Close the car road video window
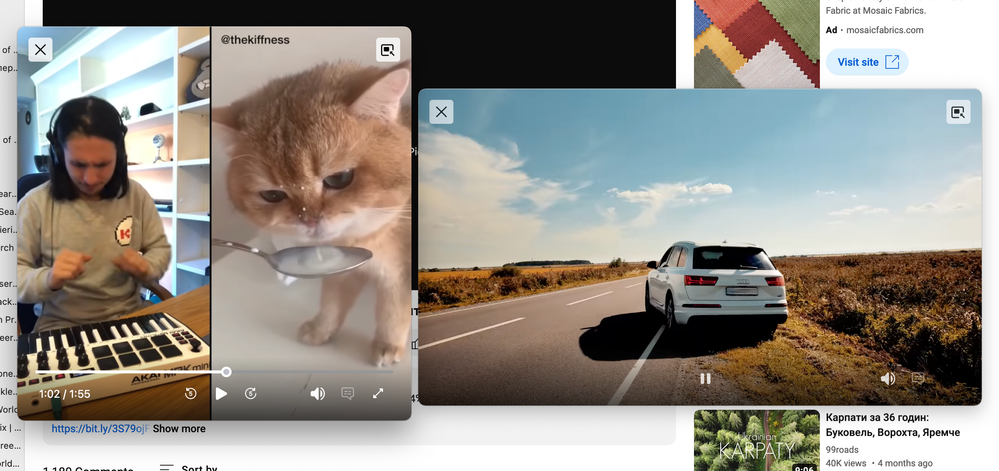 [441, 112]
